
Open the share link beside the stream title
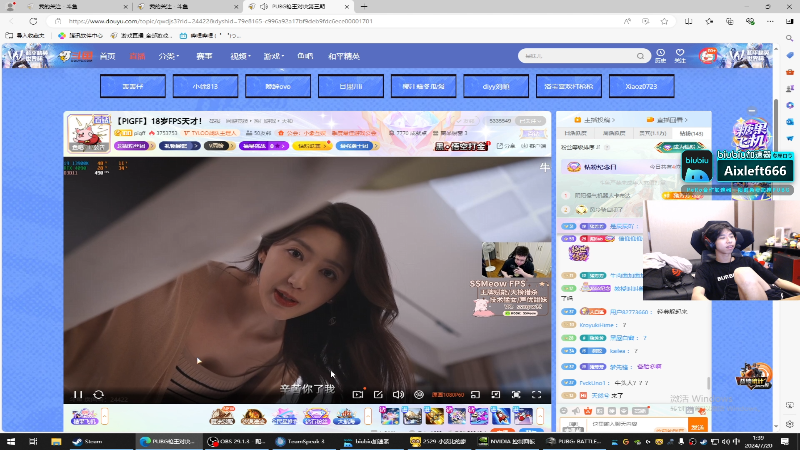(x=506, y=146)
